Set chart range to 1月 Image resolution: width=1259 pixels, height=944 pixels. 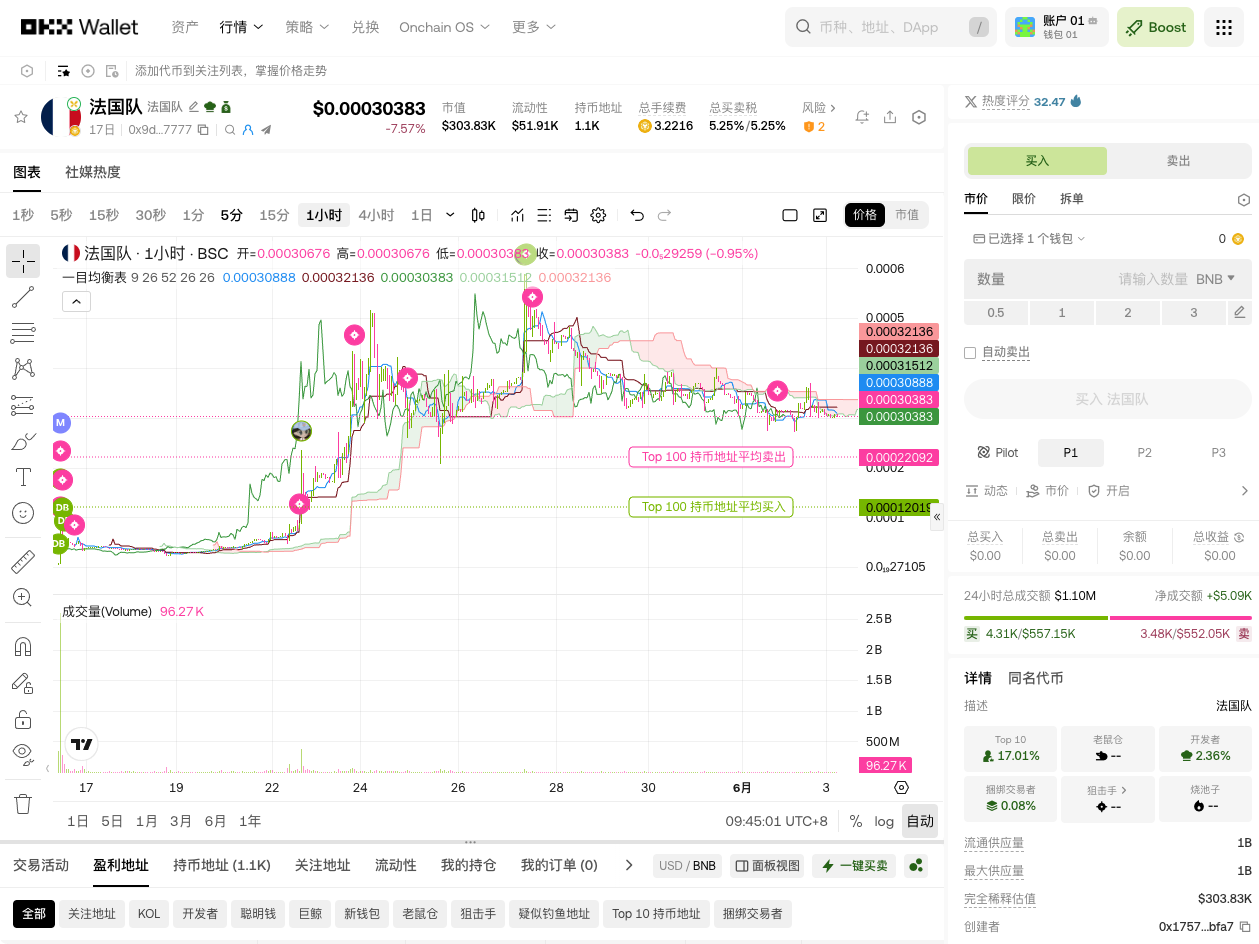146,821
